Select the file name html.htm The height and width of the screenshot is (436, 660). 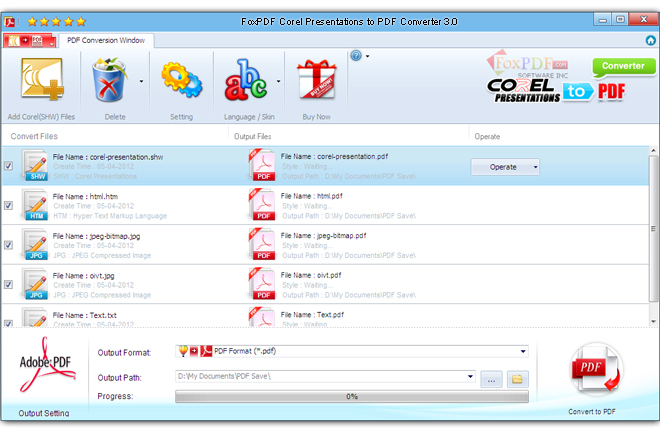point(104,197)
